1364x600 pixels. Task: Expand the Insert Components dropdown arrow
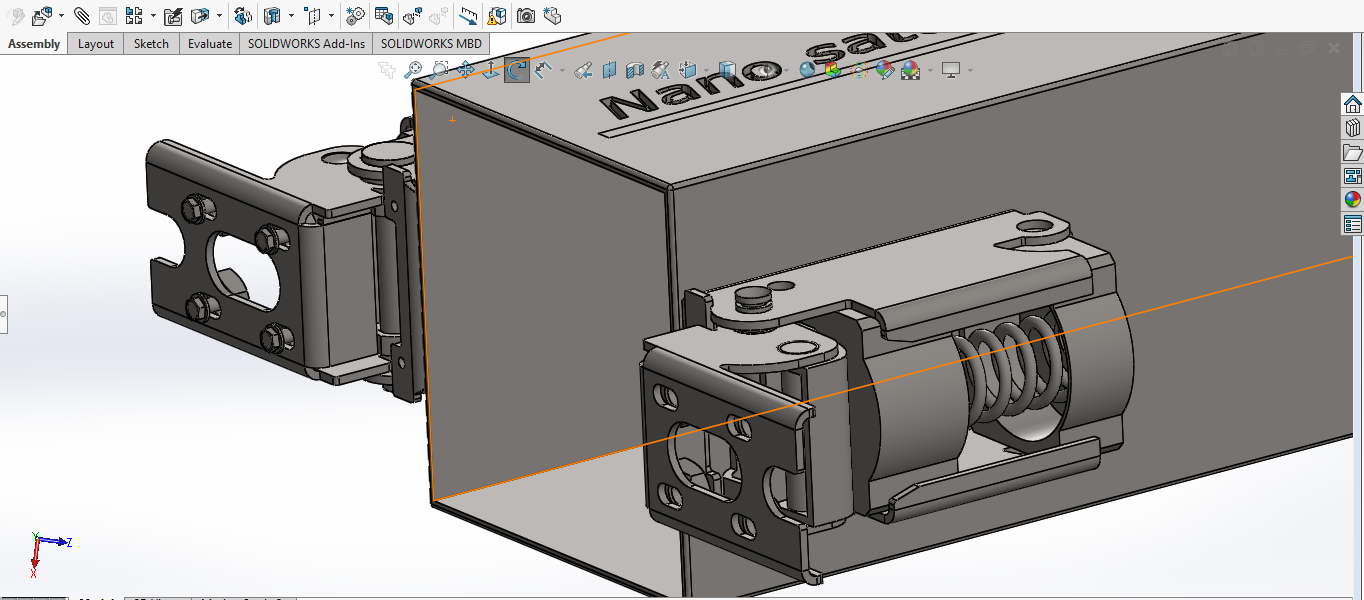(62, 16)
